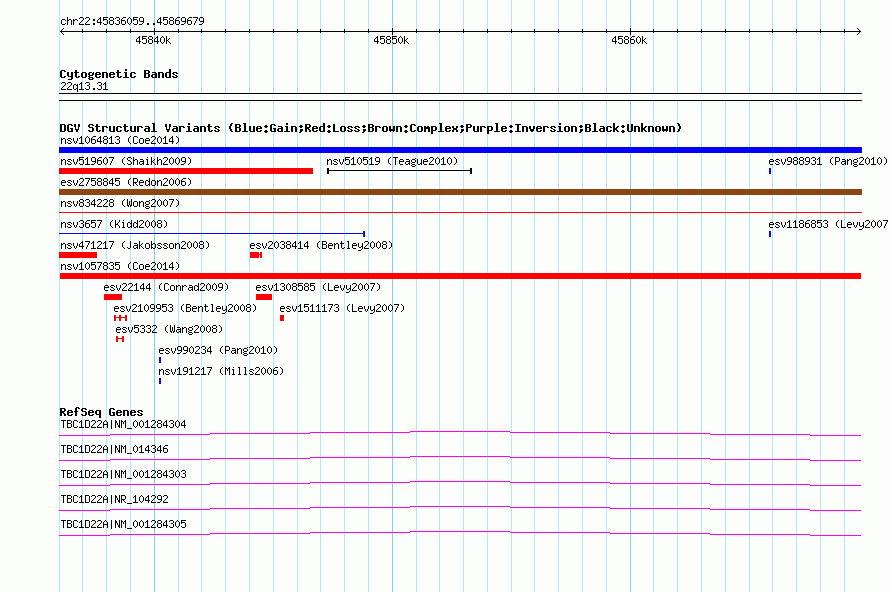Screen dimensions: 890x592
Task: Click the nsv1057835 (Coe2014) label
Action: click(120, 266)
